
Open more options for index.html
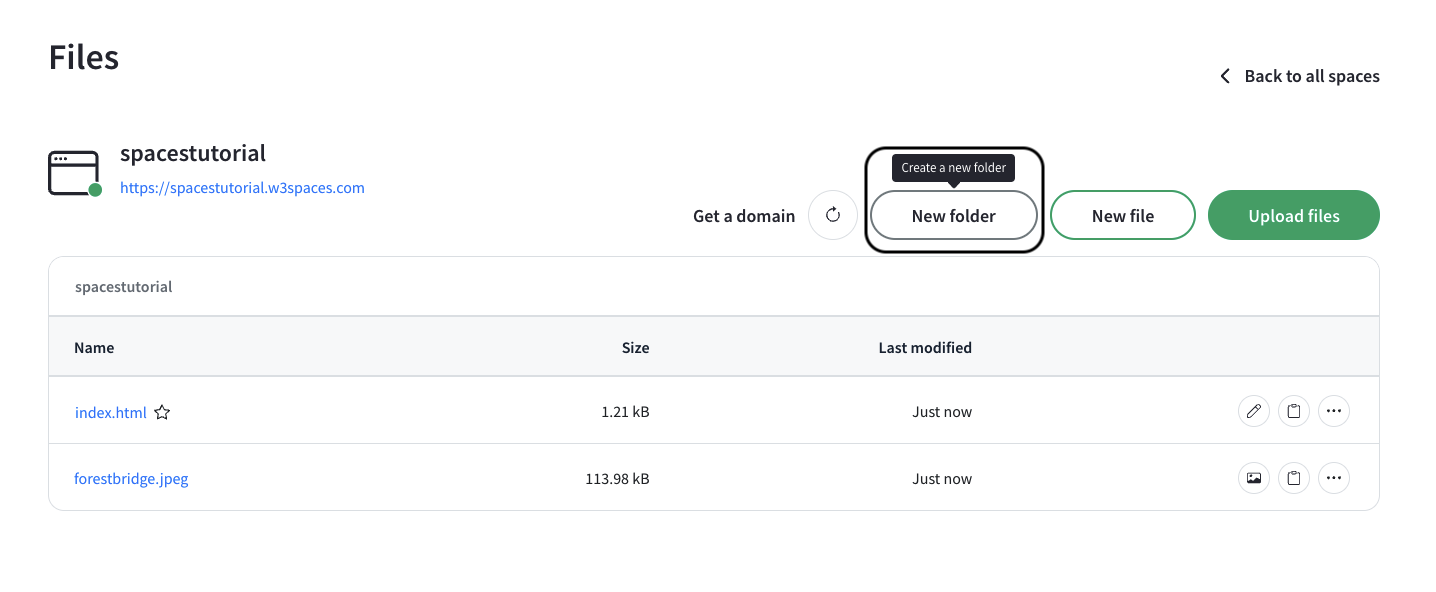point(1334,411)
